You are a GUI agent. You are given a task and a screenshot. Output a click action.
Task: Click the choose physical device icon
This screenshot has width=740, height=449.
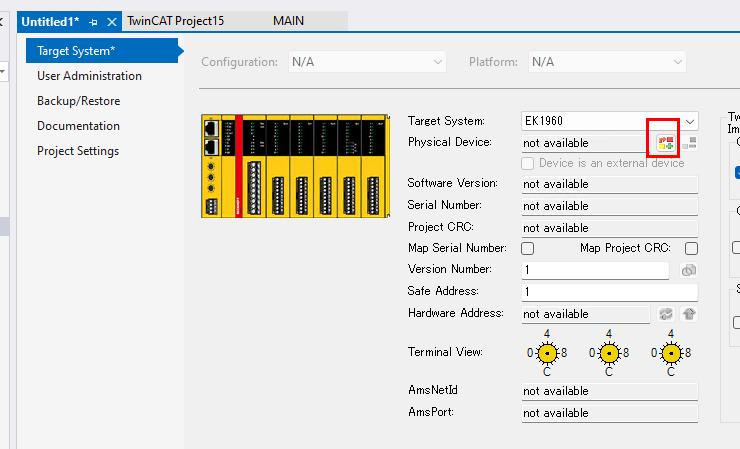click(666, 143)
